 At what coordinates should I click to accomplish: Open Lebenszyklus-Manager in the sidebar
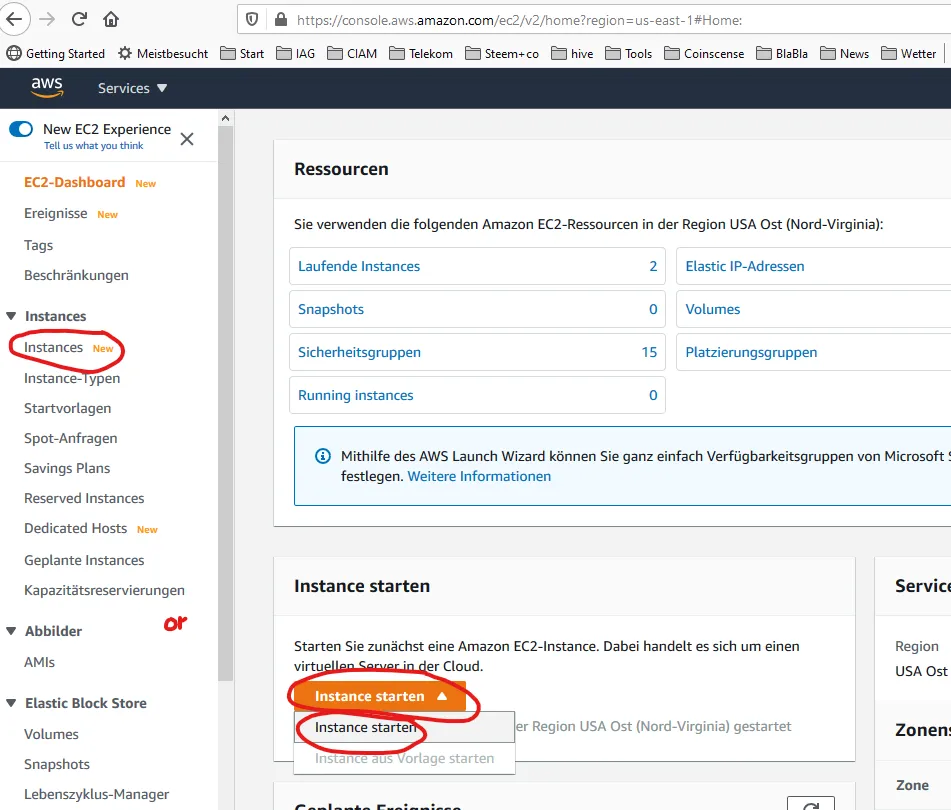click(96, 794)
